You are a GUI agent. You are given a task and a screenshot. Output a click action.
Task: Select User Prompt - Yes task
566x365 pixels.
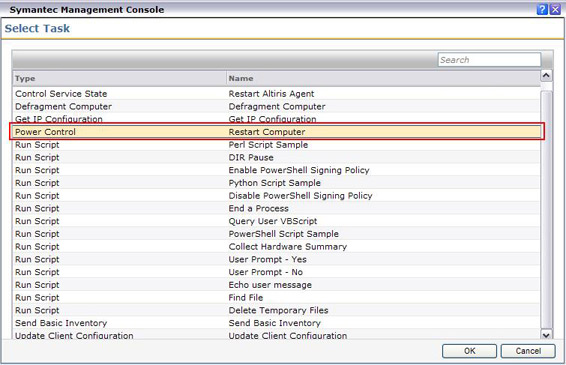point(267,259)
